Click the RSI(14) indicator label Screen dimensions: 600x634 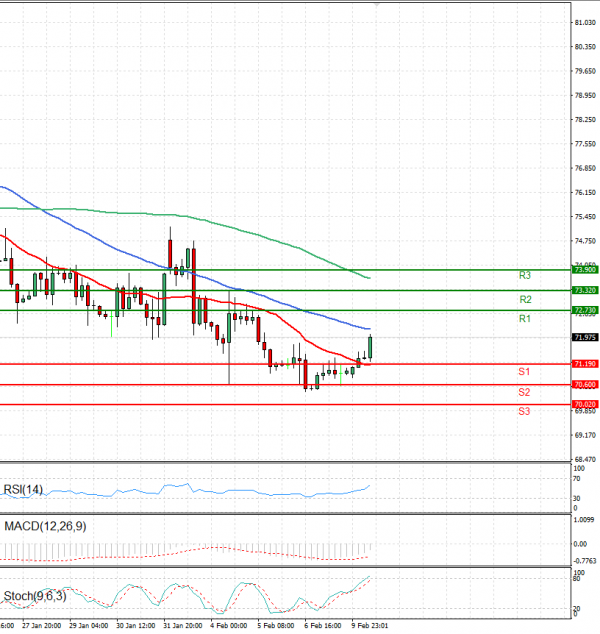[x=23, y=490]
